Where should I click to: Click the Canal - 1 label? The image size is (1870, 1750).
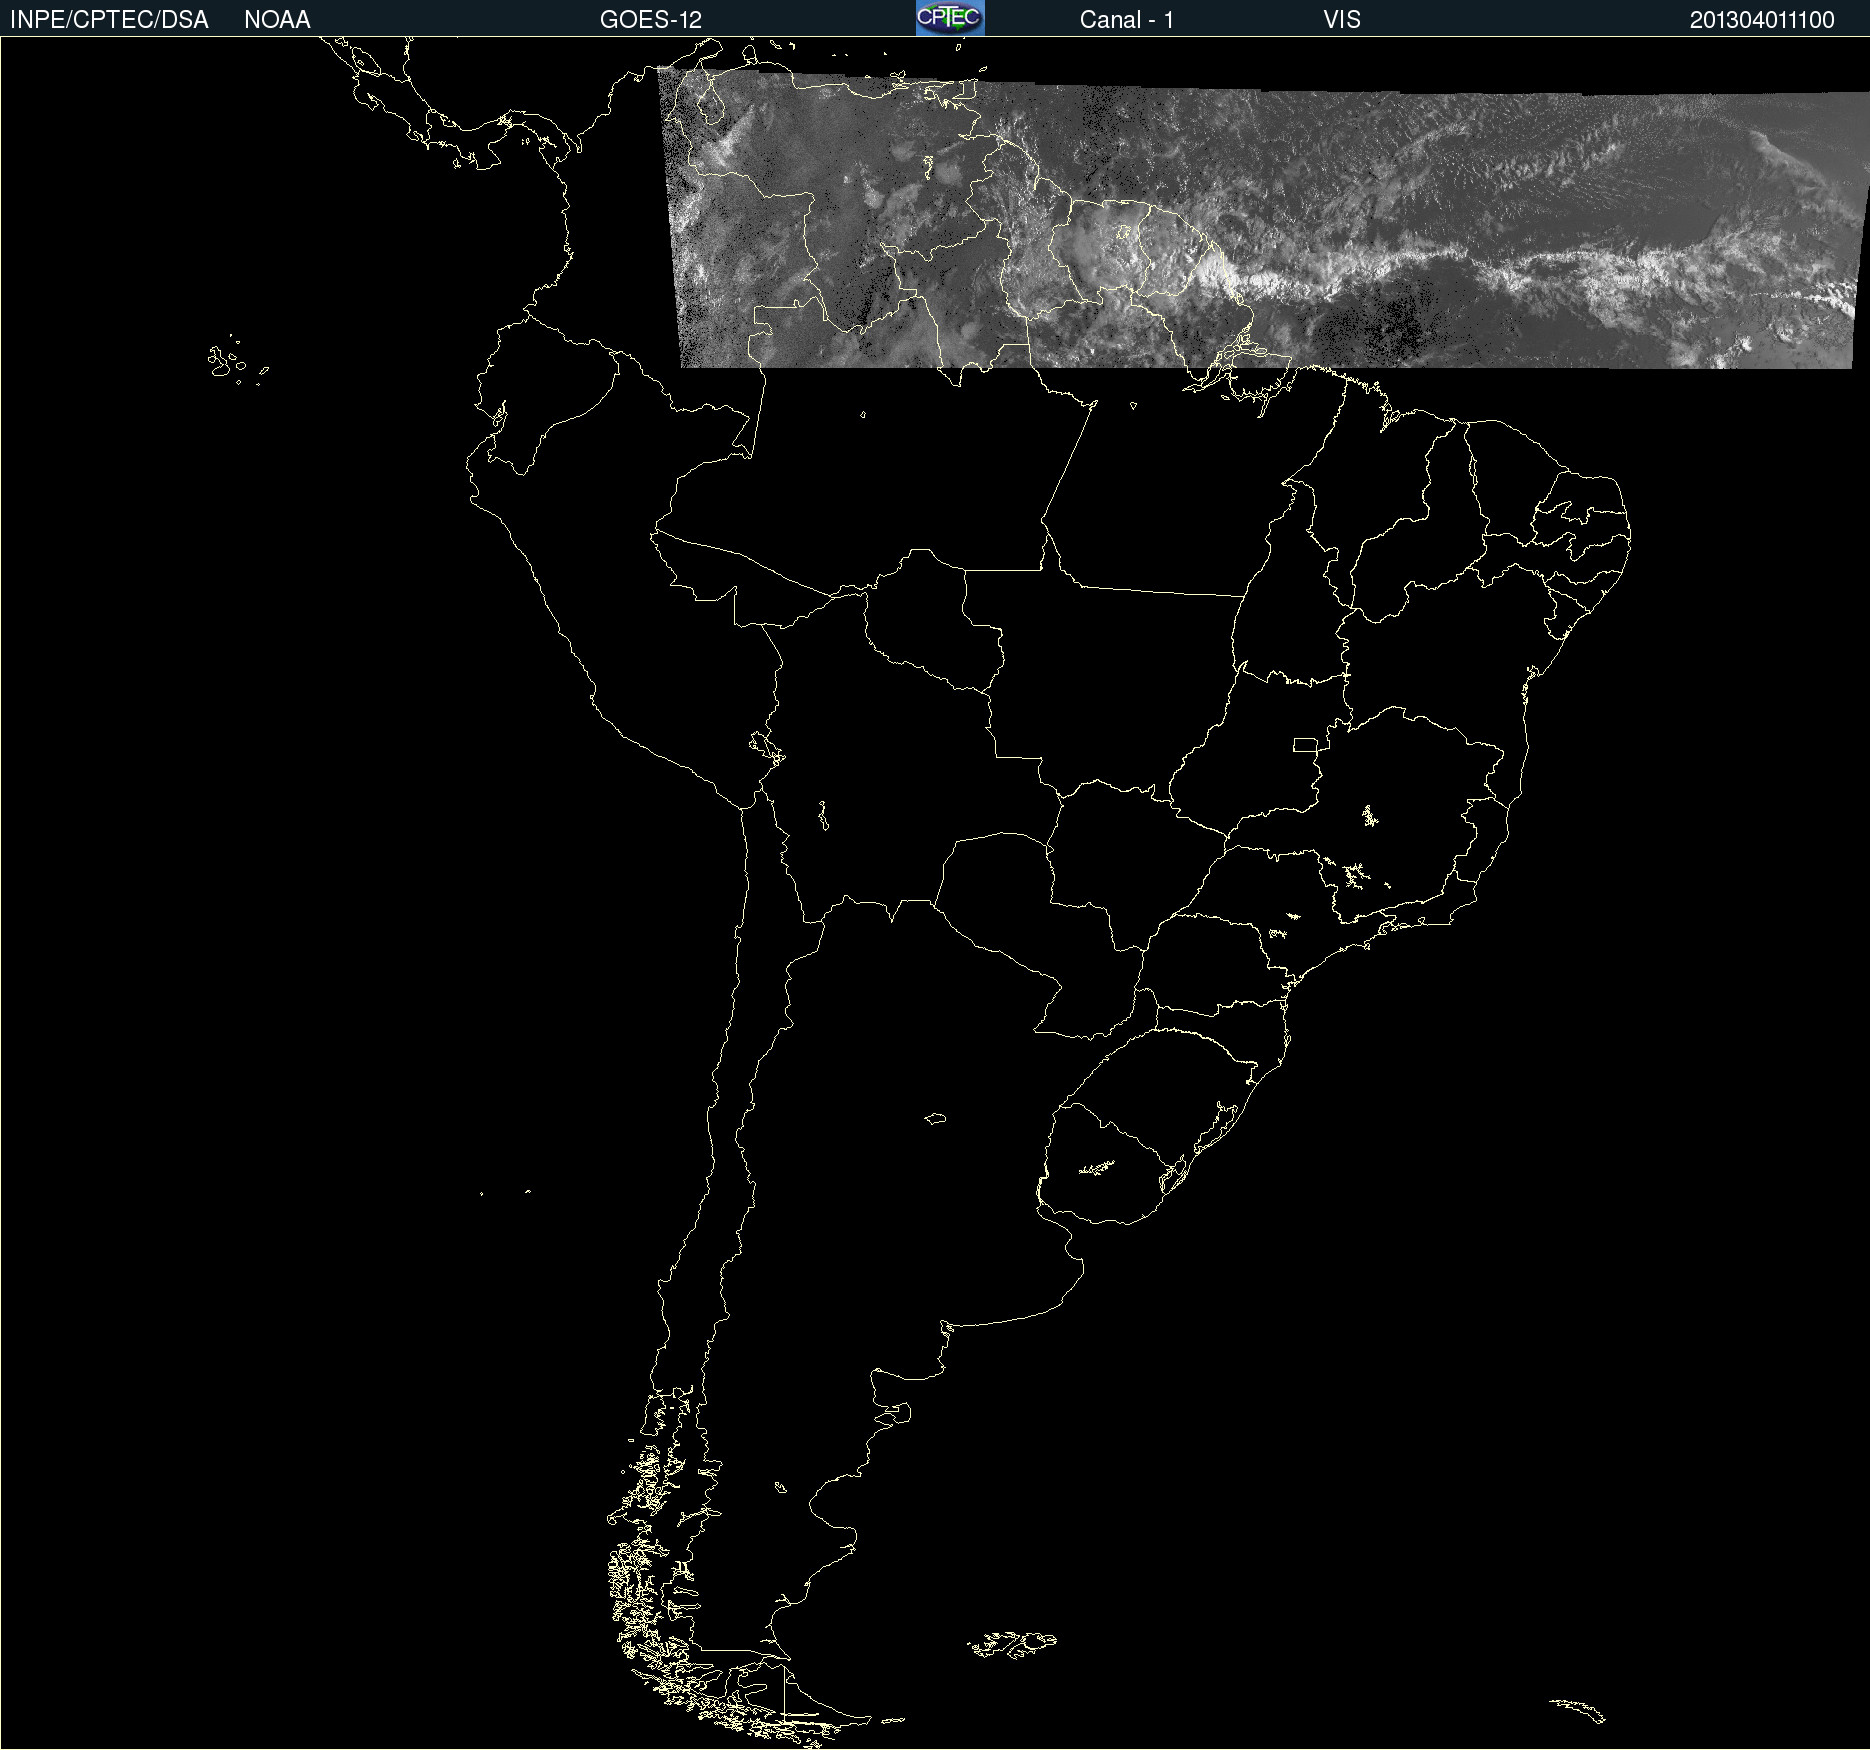pyautogui.click(x=1127, y=20)
